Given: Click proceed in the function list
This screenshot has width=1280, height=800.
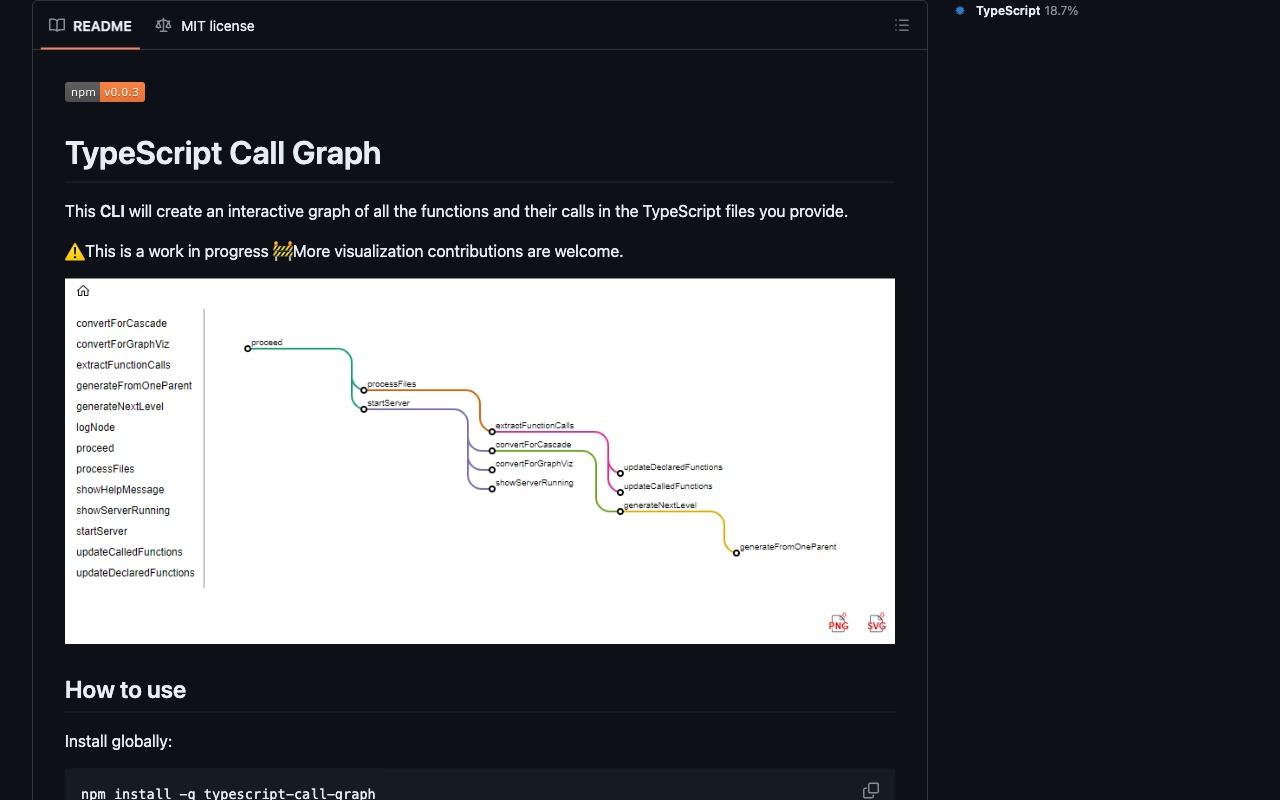Looking at the screenshot, I should pyautogui.click(x=95, y=448).
